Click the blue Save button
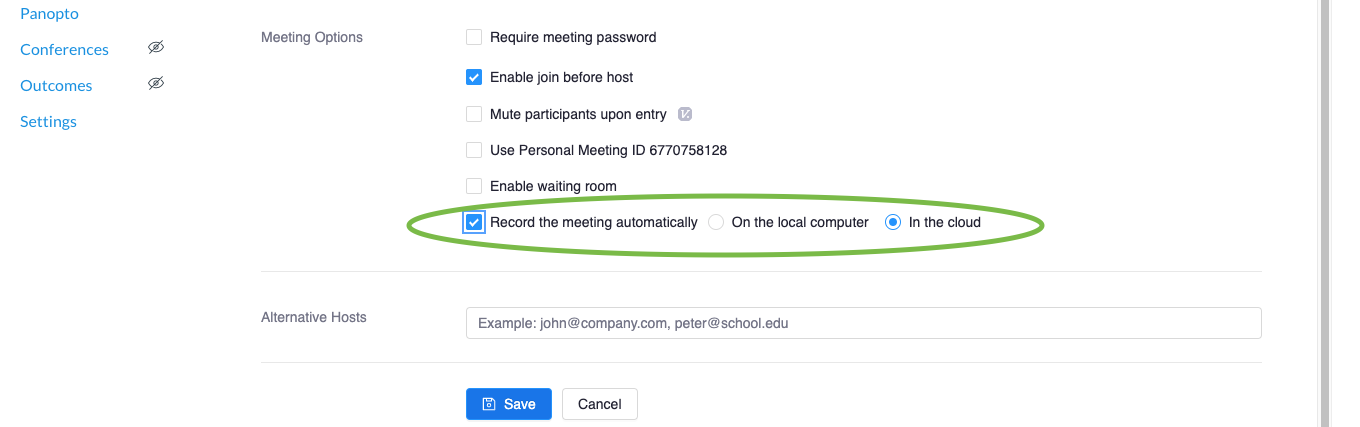 pyautogui.click(x=508, y=404)
